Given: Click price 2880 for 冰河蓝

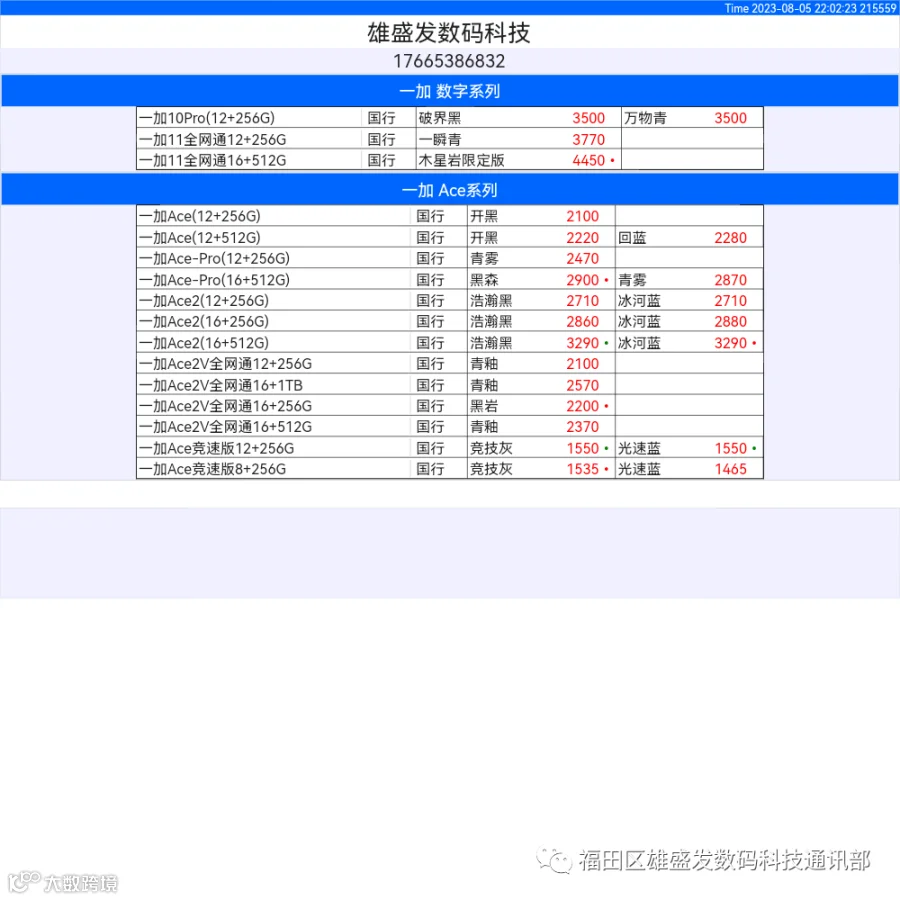Looking at the screenshot, I should pos(731,321).
